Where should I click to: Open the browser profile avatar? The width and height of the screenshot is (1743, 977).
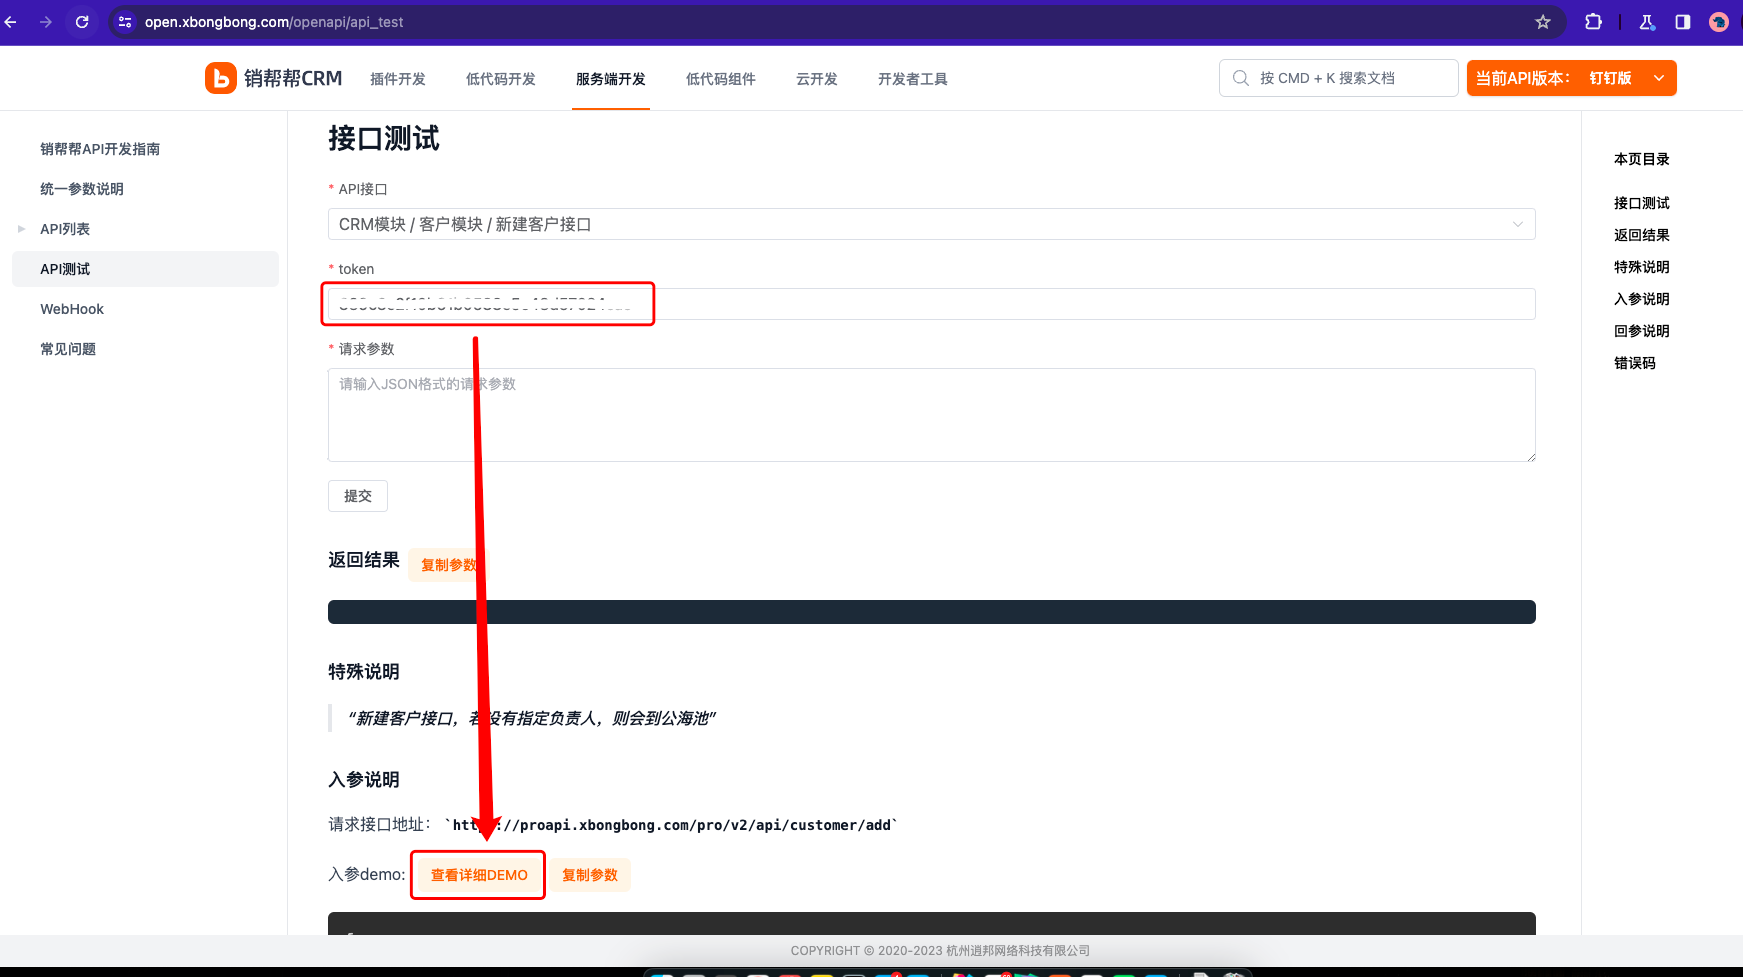click(1719, 22)
